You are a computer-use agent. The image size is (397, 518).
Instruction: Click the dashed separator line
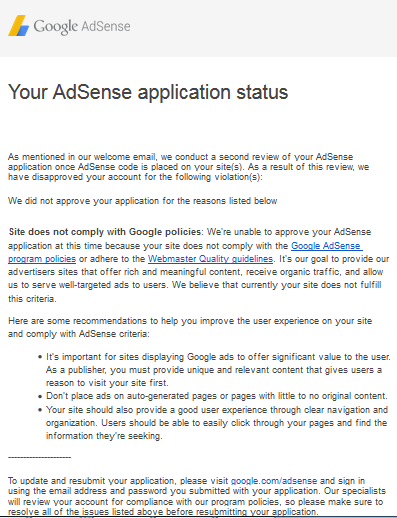[x=39, y=457]
